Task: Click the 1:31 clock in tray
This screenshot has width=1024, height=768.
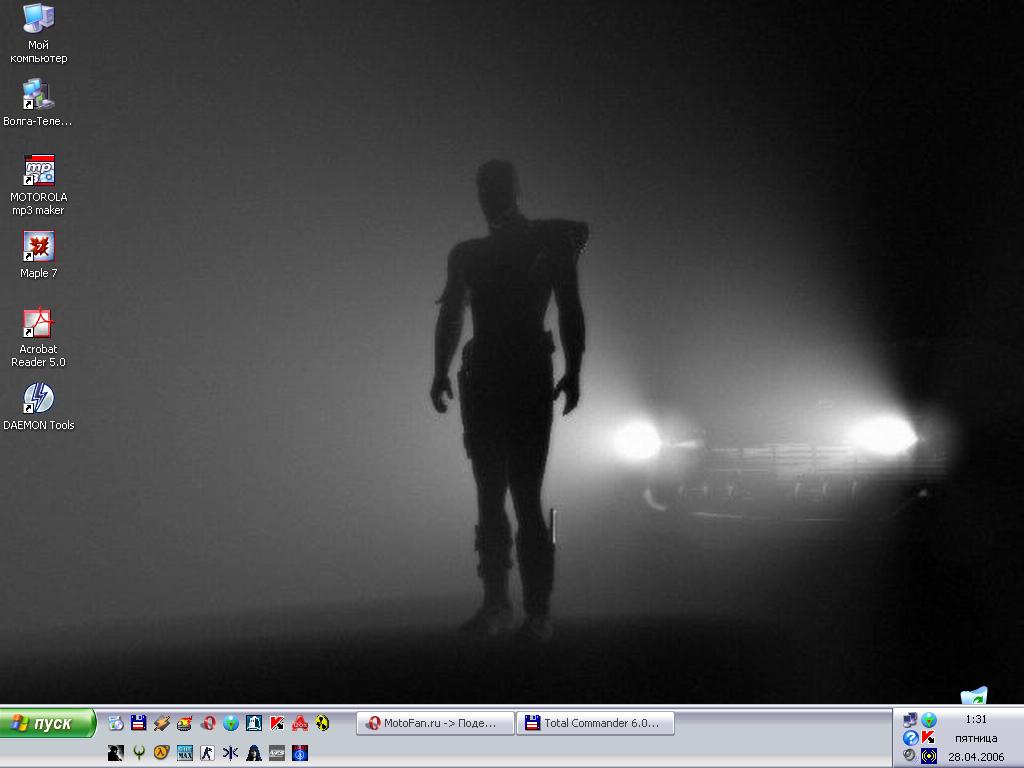Action: coord(976,719)
